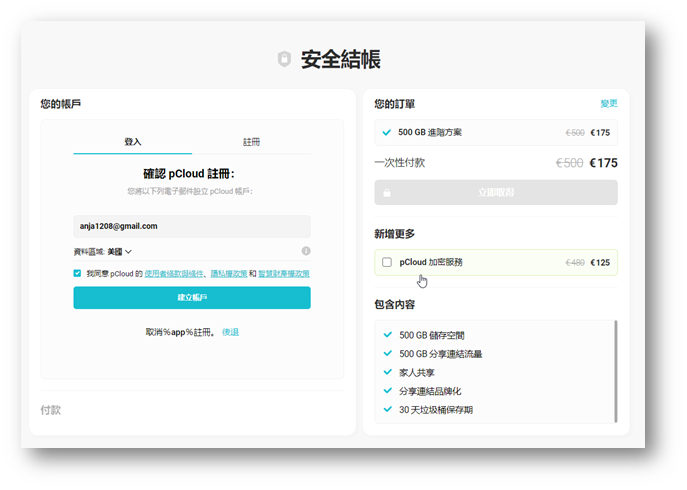This screenshot has height=490, width=687.
Task: Click checkmark icon beside 500 GB 進階方案
Action: pyautogui.click(x=386, y=132)
